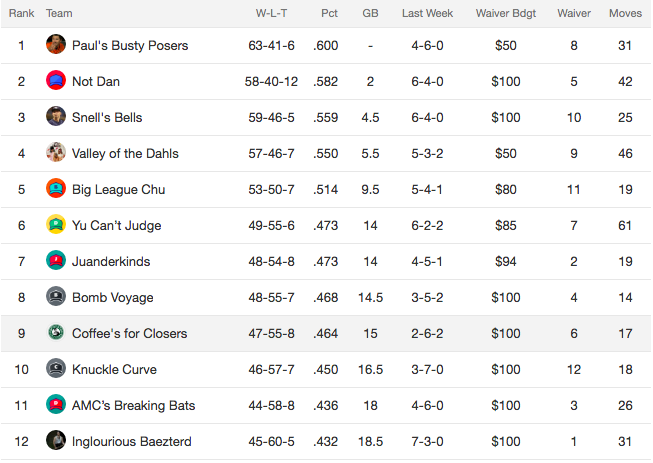Go to Knuckle Curve team name

tap(114, 370)
